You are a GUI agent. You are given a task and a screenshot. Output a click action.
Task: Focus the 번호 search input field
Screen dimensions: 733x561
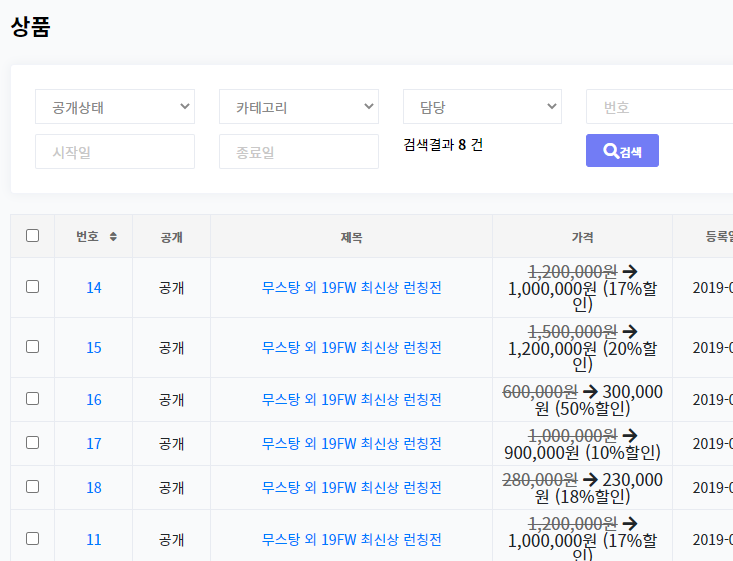point(660,107)
